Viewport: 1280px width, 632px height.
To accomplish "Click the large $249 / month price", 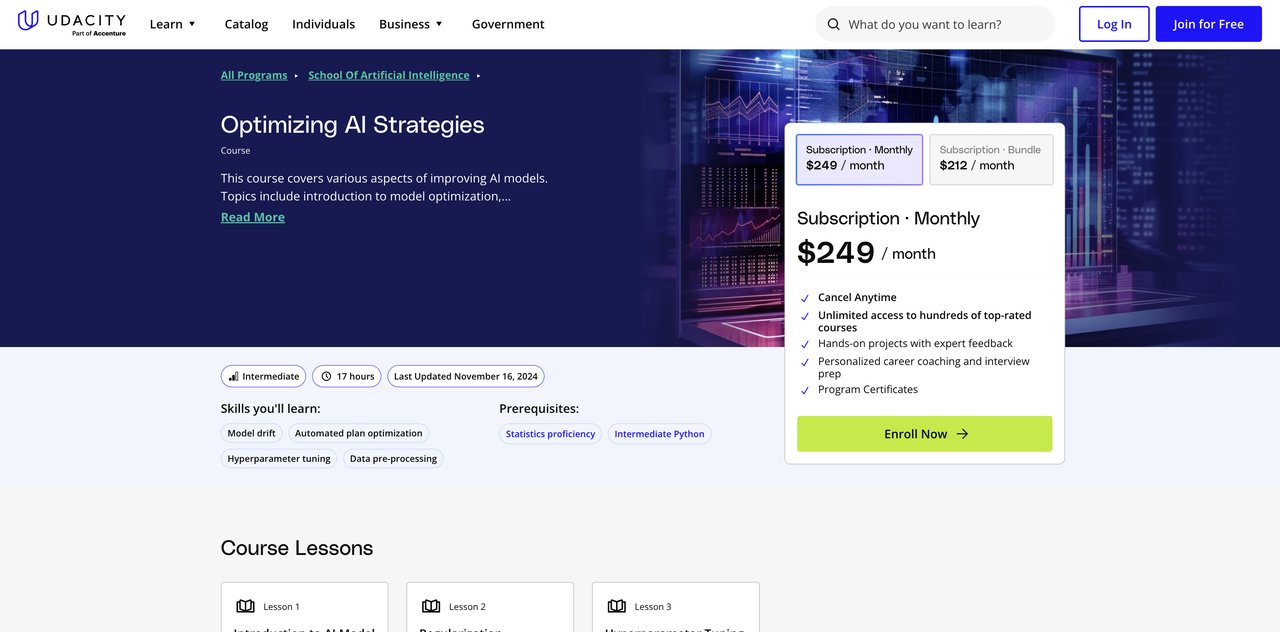I will 866,252.
